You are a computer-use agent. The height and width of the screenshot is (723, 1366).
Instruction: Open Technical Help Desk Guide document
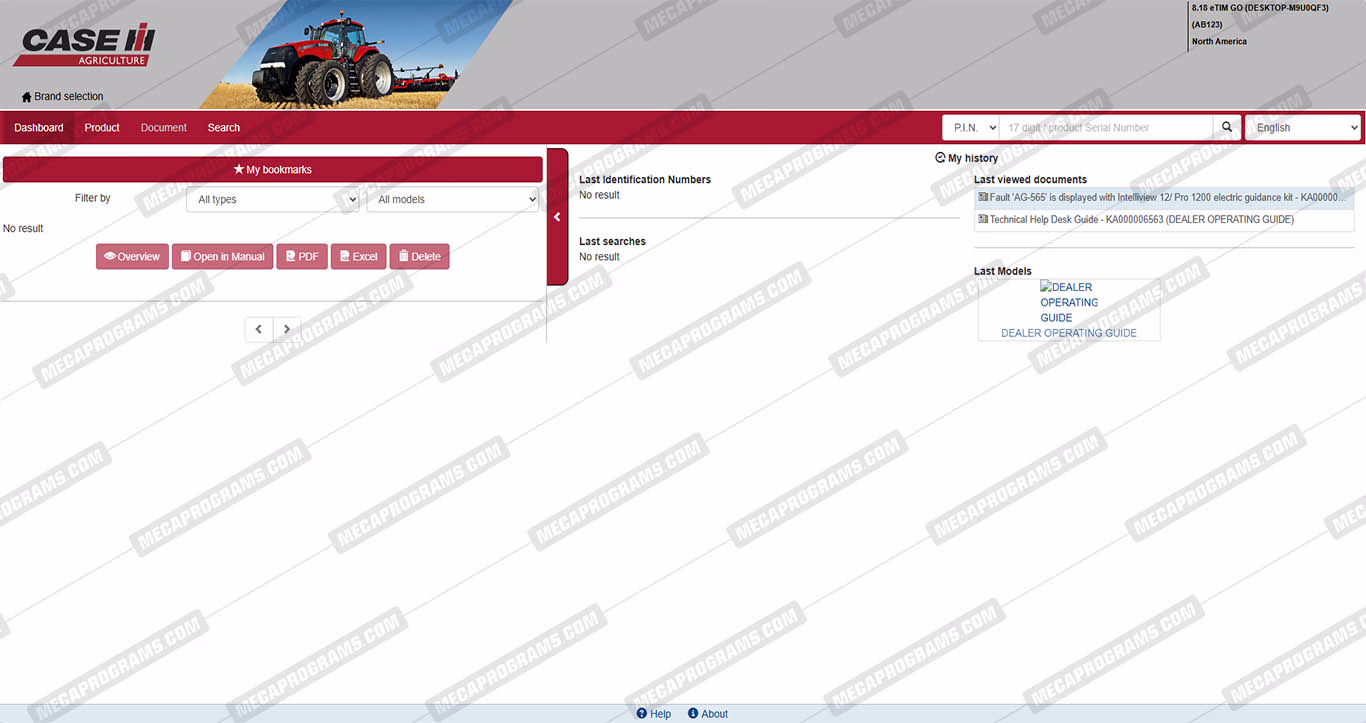(1141, 220)
